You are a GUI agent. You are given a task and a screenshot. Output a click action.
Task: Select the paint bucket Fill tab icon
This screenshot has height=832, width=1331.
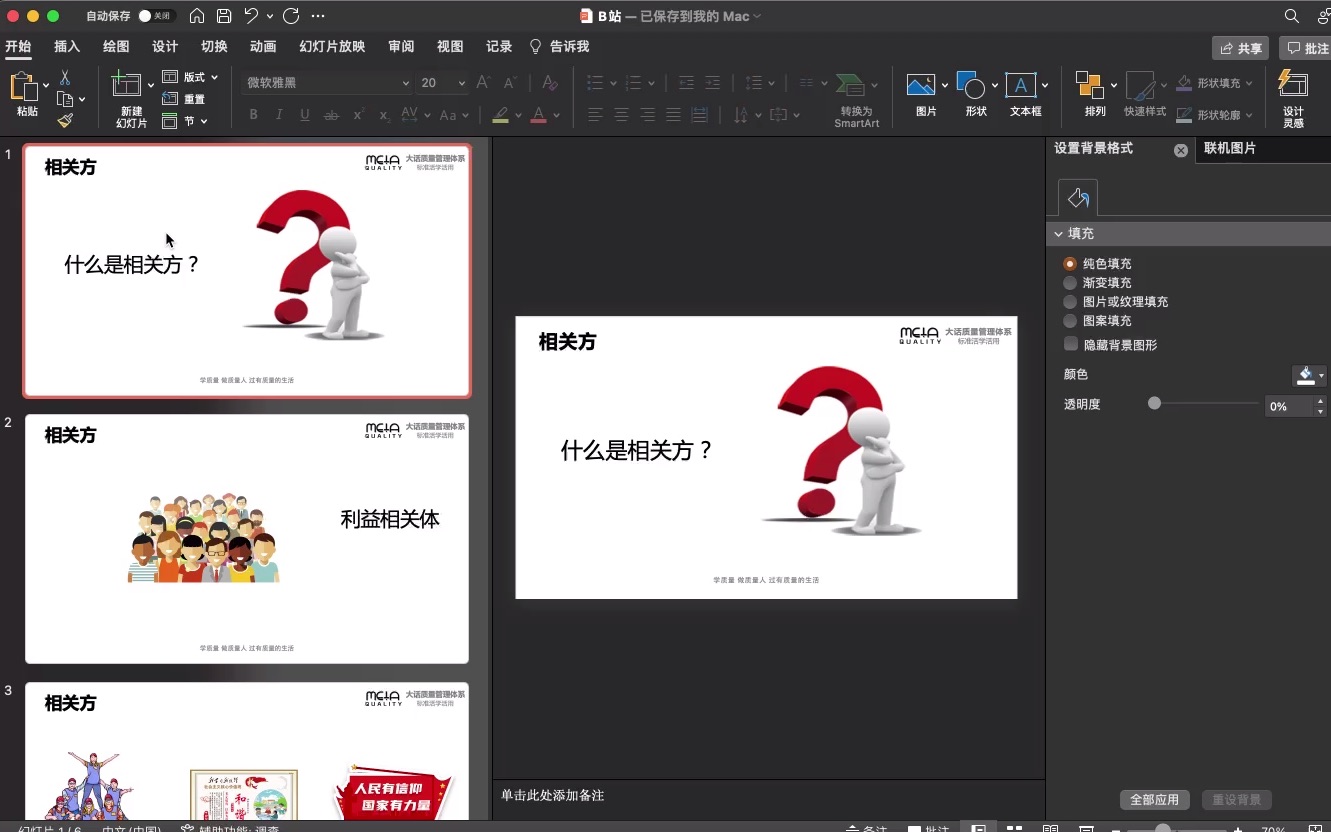(x=1078, y=197)
